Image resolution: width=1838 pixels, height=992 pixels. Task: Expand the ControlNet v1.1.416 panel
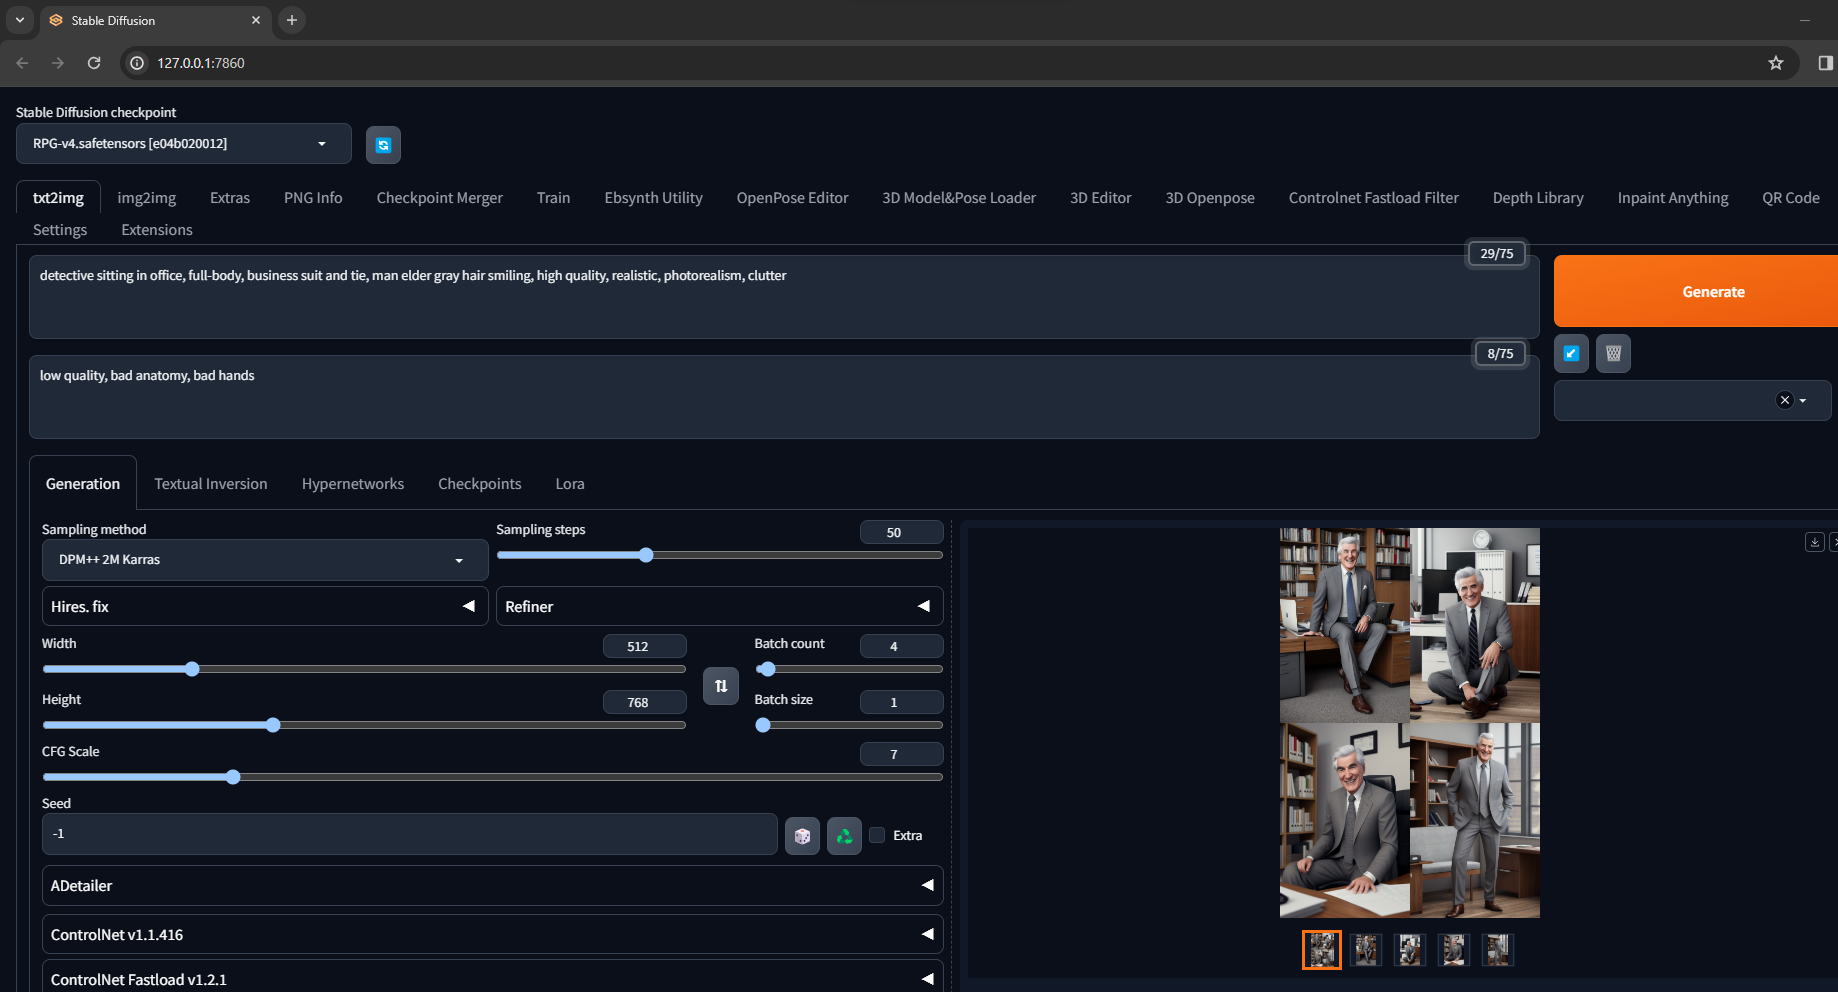click(493, 934)
